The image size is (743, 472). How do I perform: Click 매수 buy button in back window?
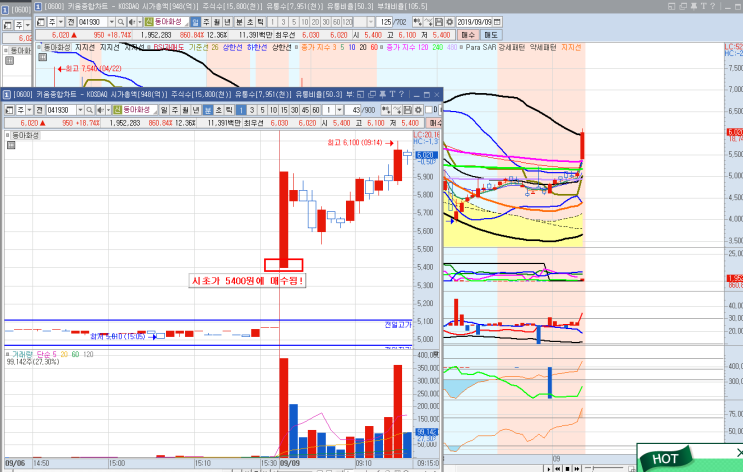tap(468, 35)
